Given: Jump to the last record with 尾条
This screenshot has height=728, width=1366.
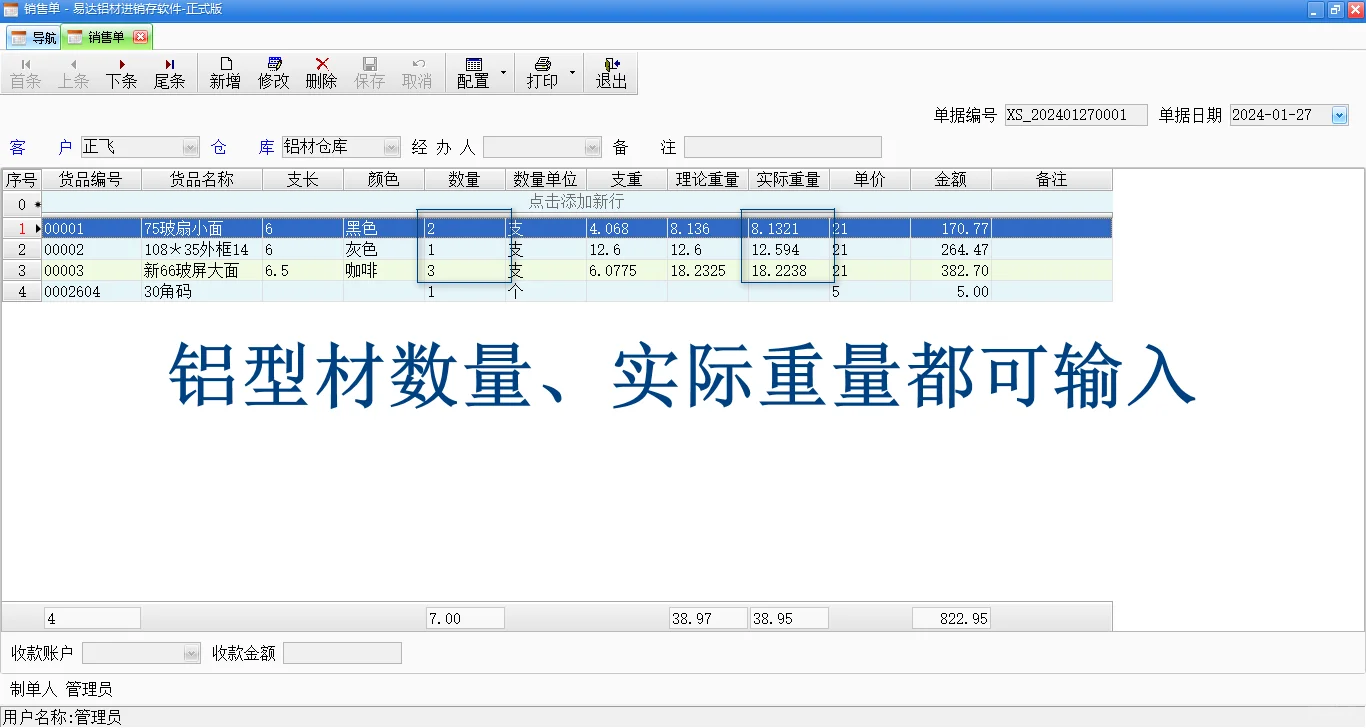Looking at the screenshot, I should click(x=169, y=71).
